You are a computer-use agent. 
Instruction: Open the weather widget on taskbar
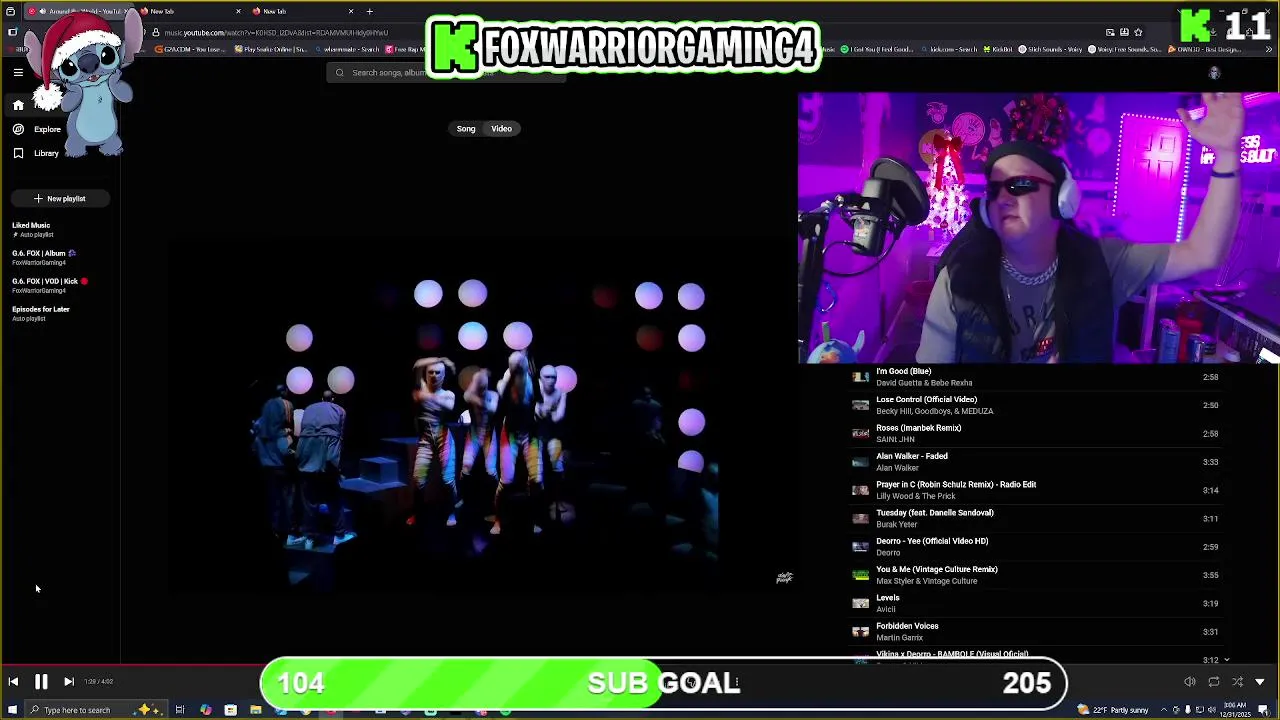click(1112, 710)
